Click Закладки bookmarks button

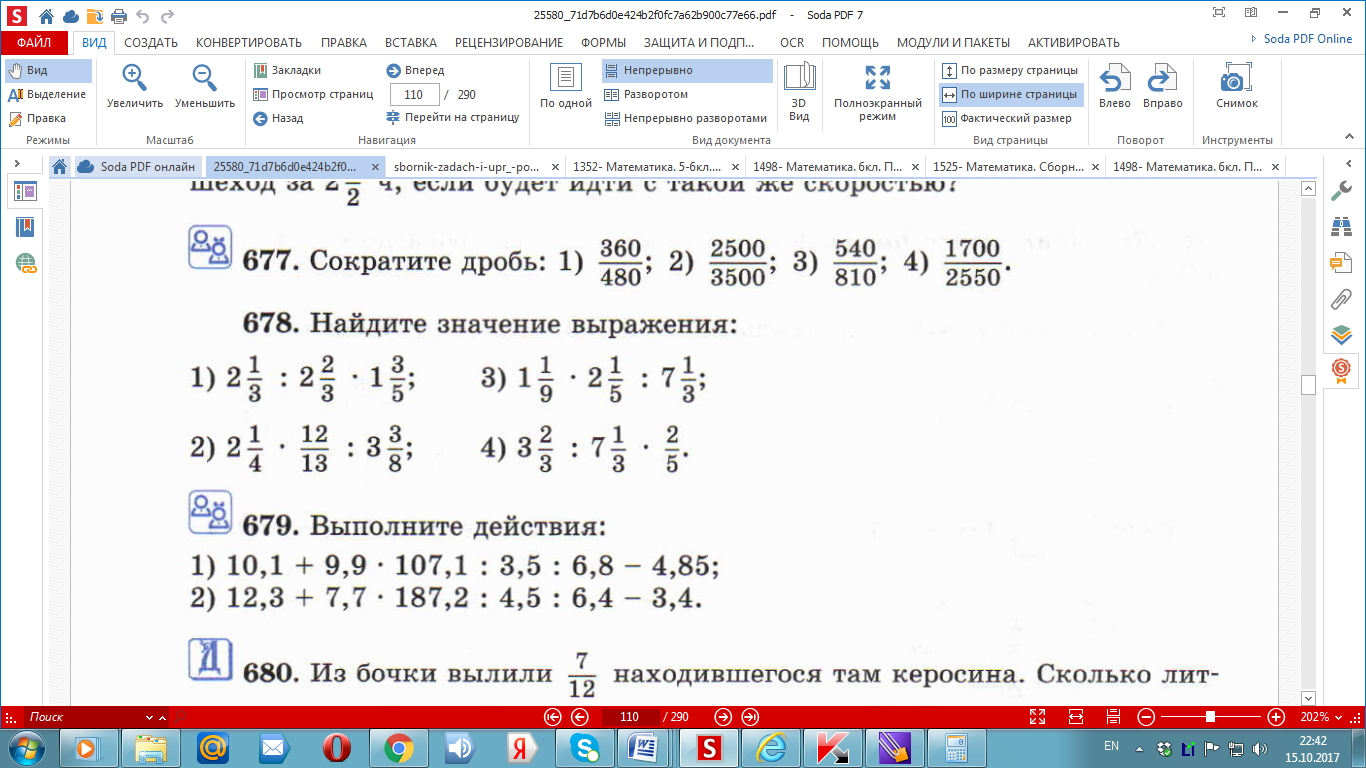[x=287, y=71]
